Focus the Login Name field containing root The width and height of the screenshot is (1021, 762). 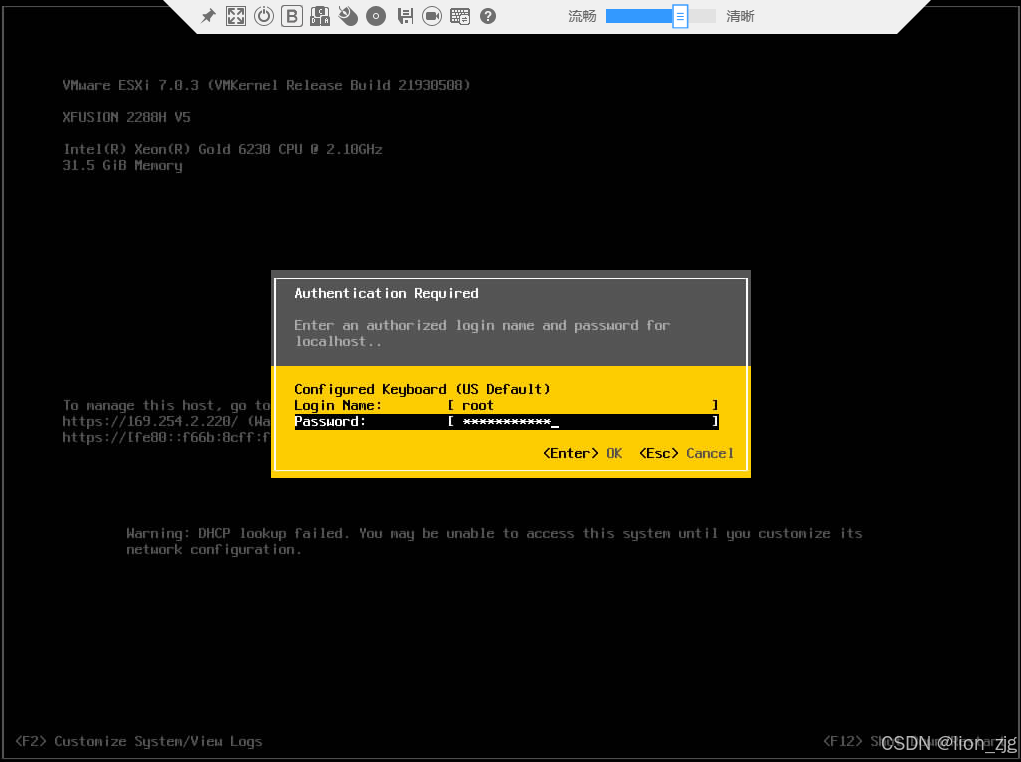click(583, 405)
